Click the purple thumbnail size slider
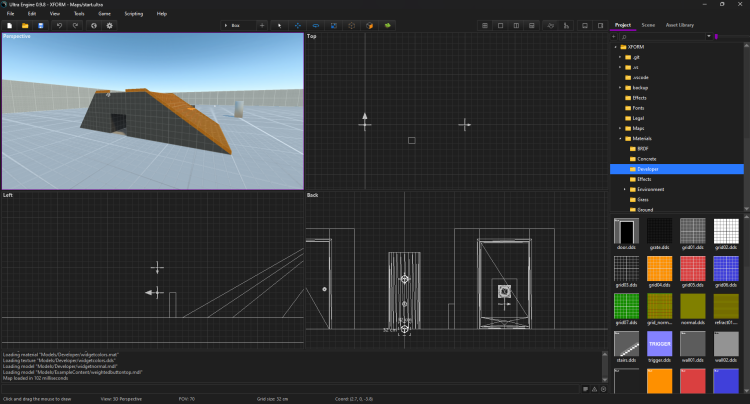This screenshot has height=404, width=750. [716, 36]
